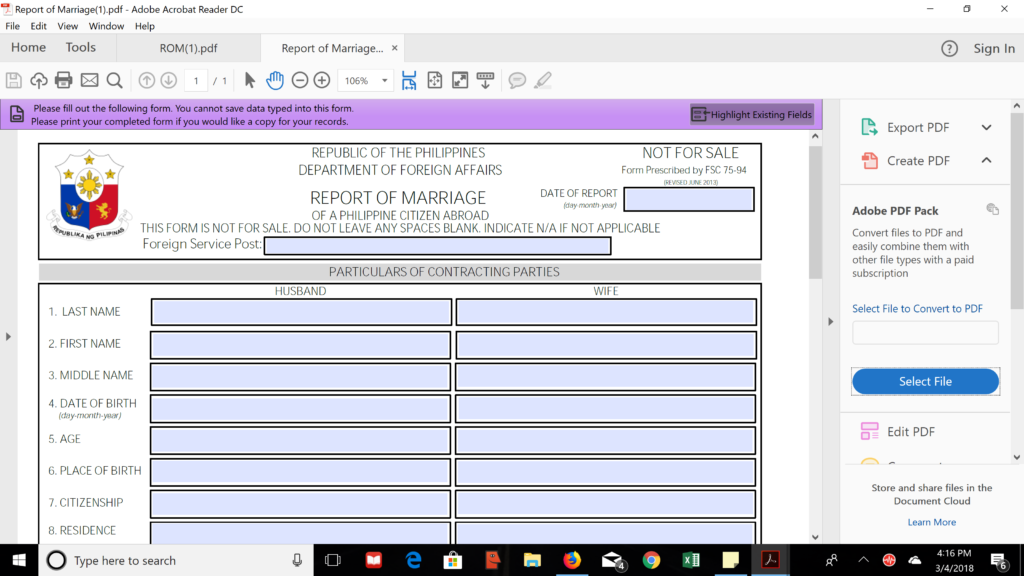Open the zoom percentage dropdown
Screen dimensions: 1024x576
pos(385,80)
